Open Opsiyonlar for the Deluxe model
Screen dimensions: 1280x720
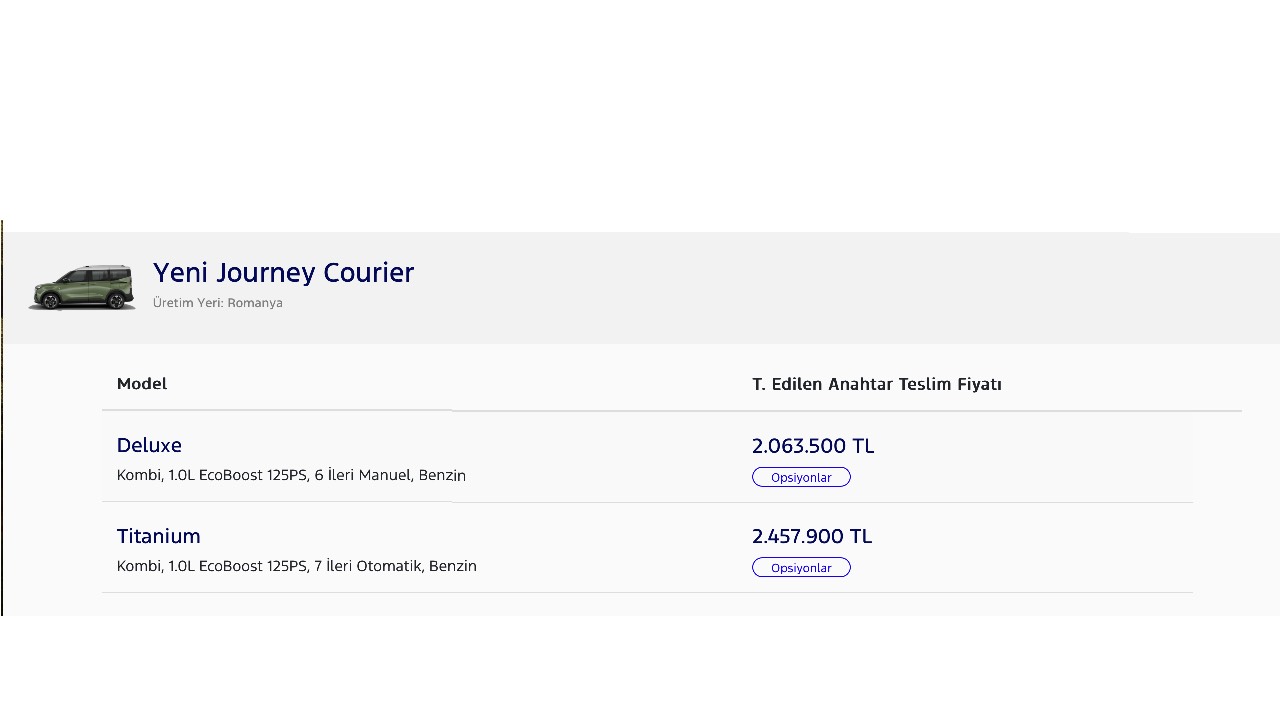pyautogui.click(x=801, y=477)
